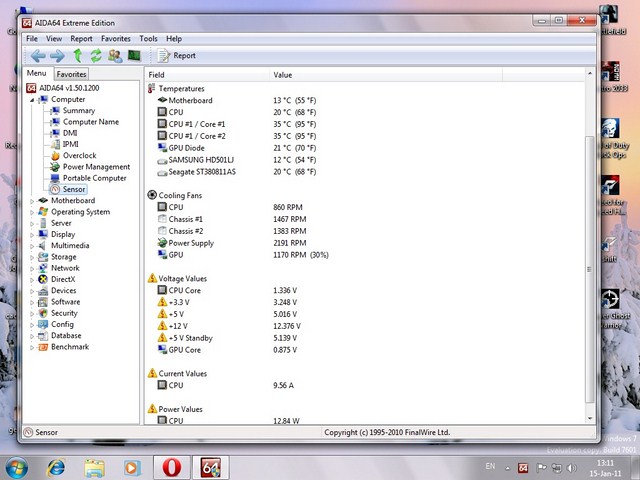Click the Security shield icon

click(x=43, y=313)
